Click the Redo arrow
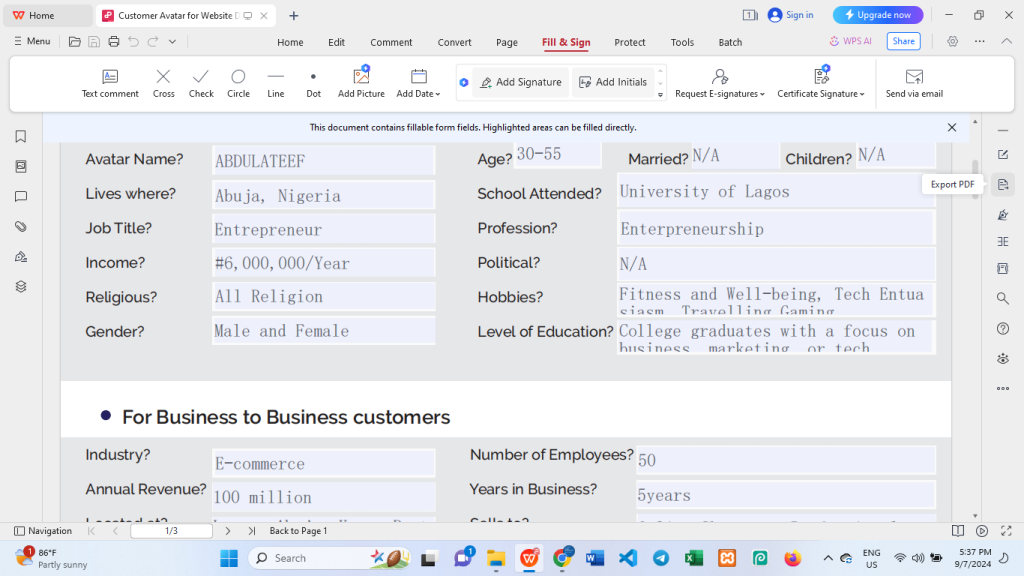This screenshot has height=576, width=1024. pyautogui.click(x=153, y=42)
